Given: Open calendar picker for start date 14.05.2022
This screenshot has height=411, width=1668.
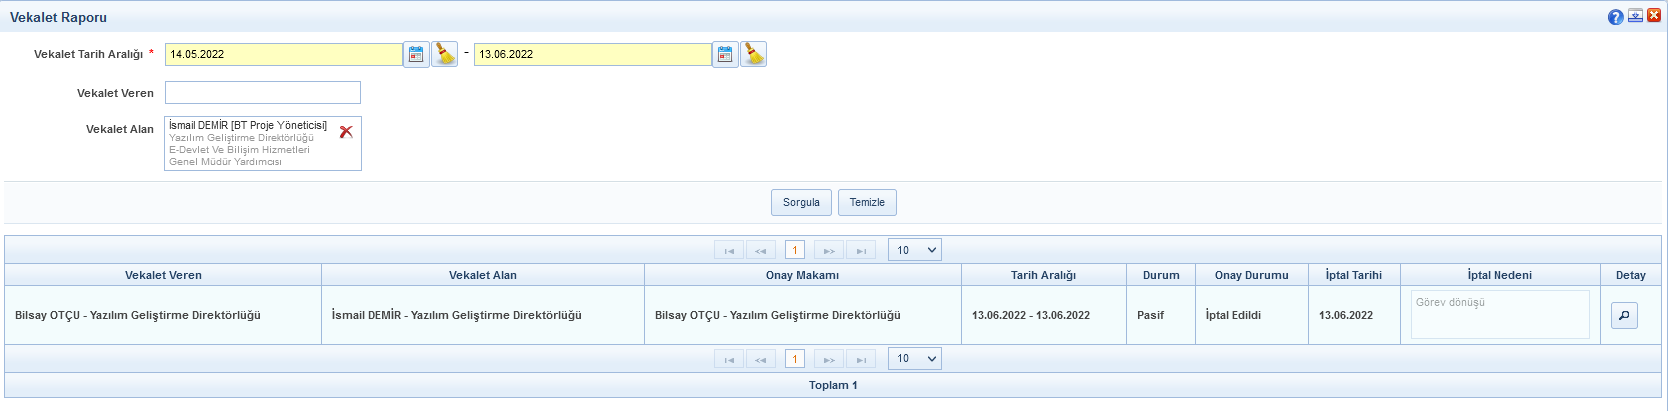Looking at the screenshot, I should point(416,54).
